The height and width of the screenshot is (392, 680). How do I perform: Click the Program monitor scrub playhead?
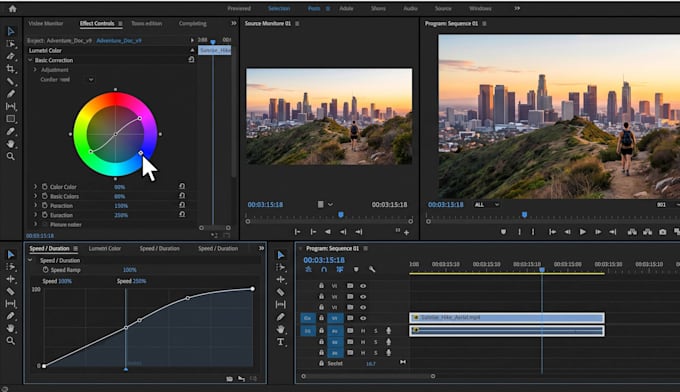click(524, 214)
